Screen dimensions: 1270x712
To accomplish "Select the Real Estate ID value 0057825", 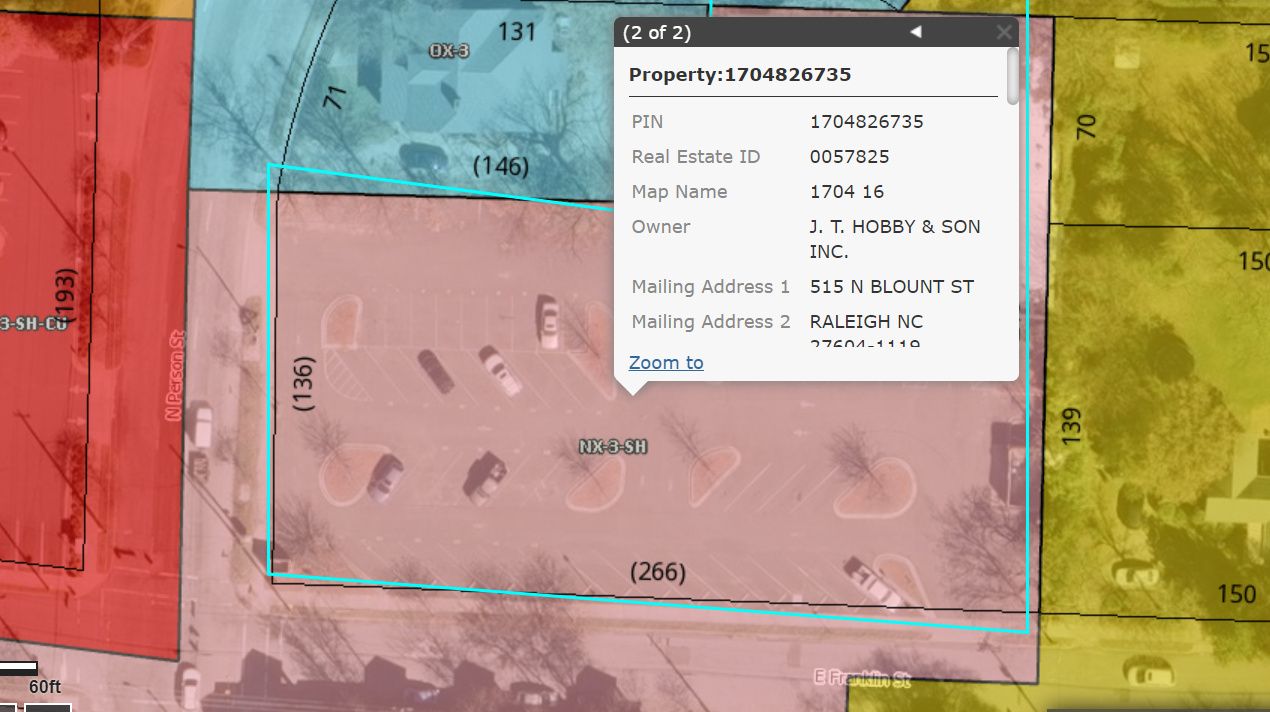I will click(x=849, y=157).
